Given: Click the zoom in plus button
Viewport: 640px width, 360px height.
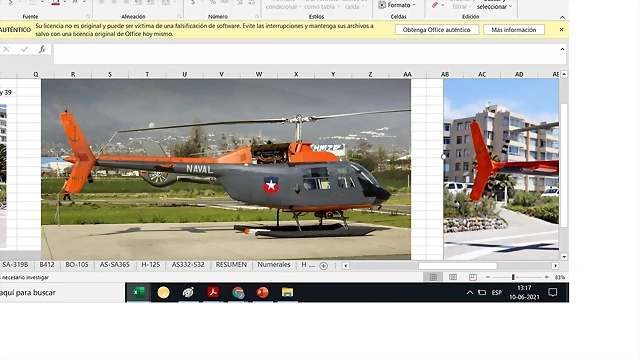Looking at the screenshot, I should point(547,277).
